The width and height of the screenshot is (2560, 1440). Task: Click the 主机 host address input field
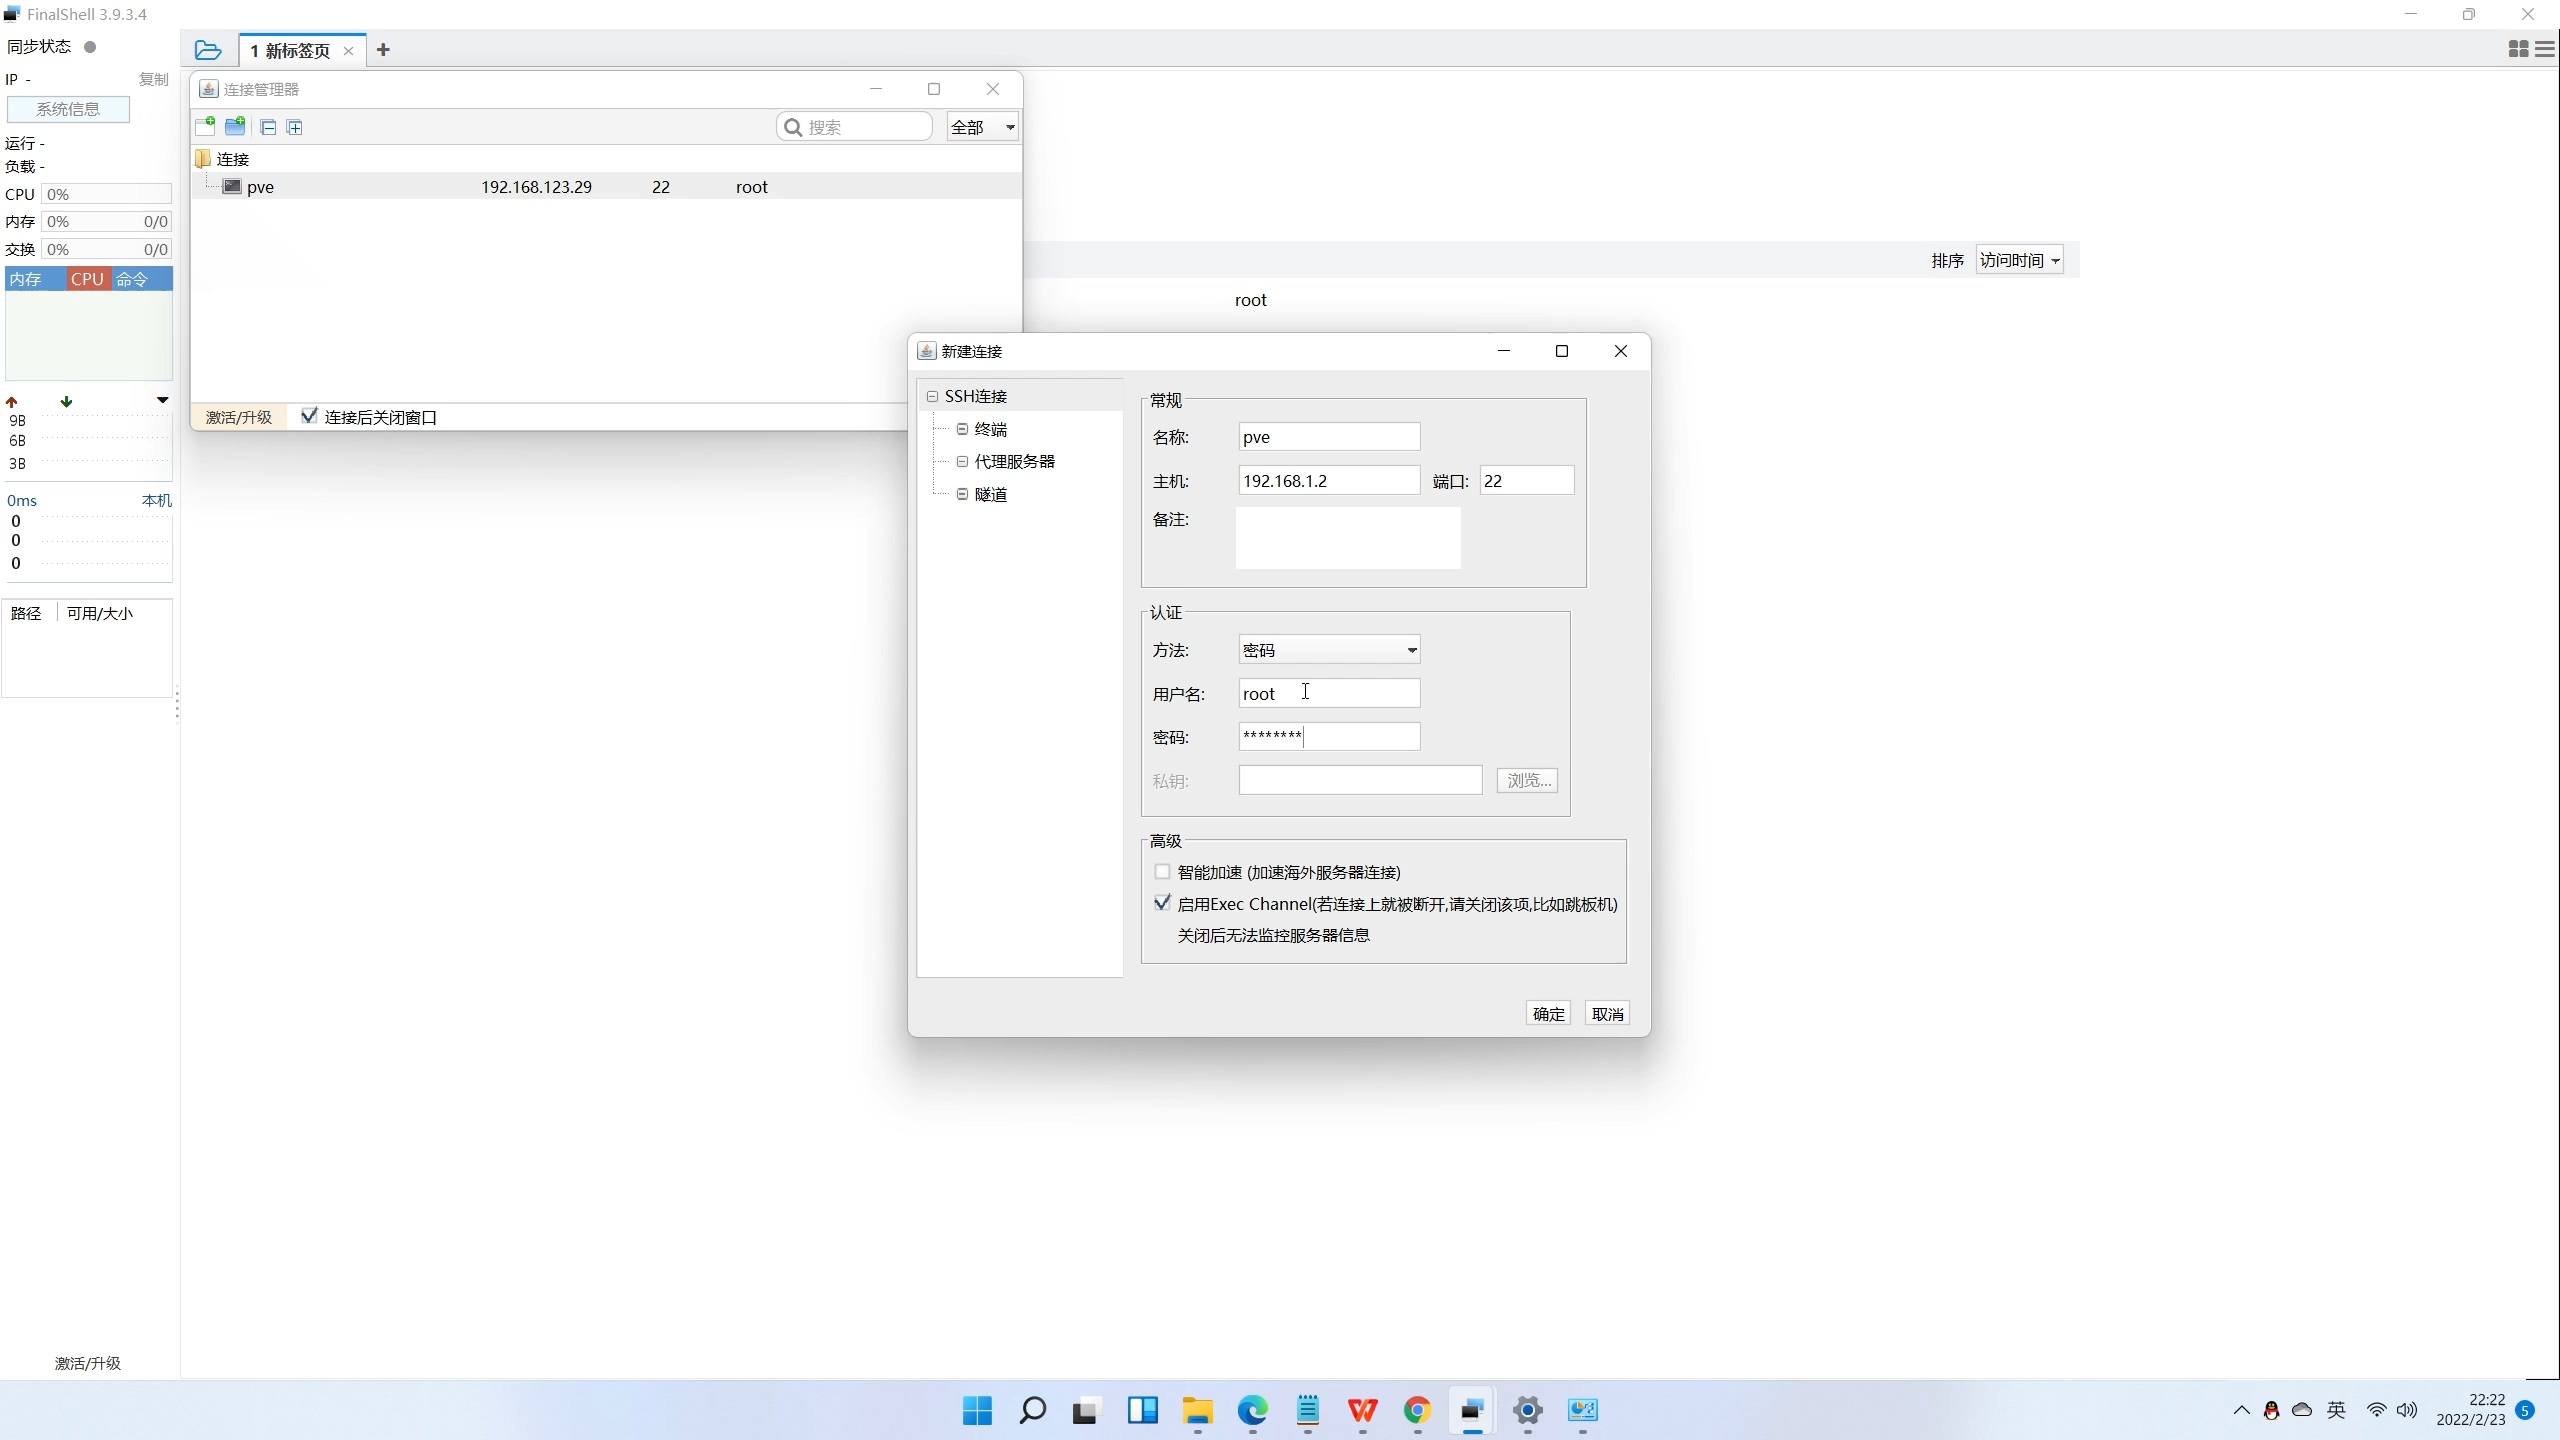pyautogui.click(x=1328, y=481)
